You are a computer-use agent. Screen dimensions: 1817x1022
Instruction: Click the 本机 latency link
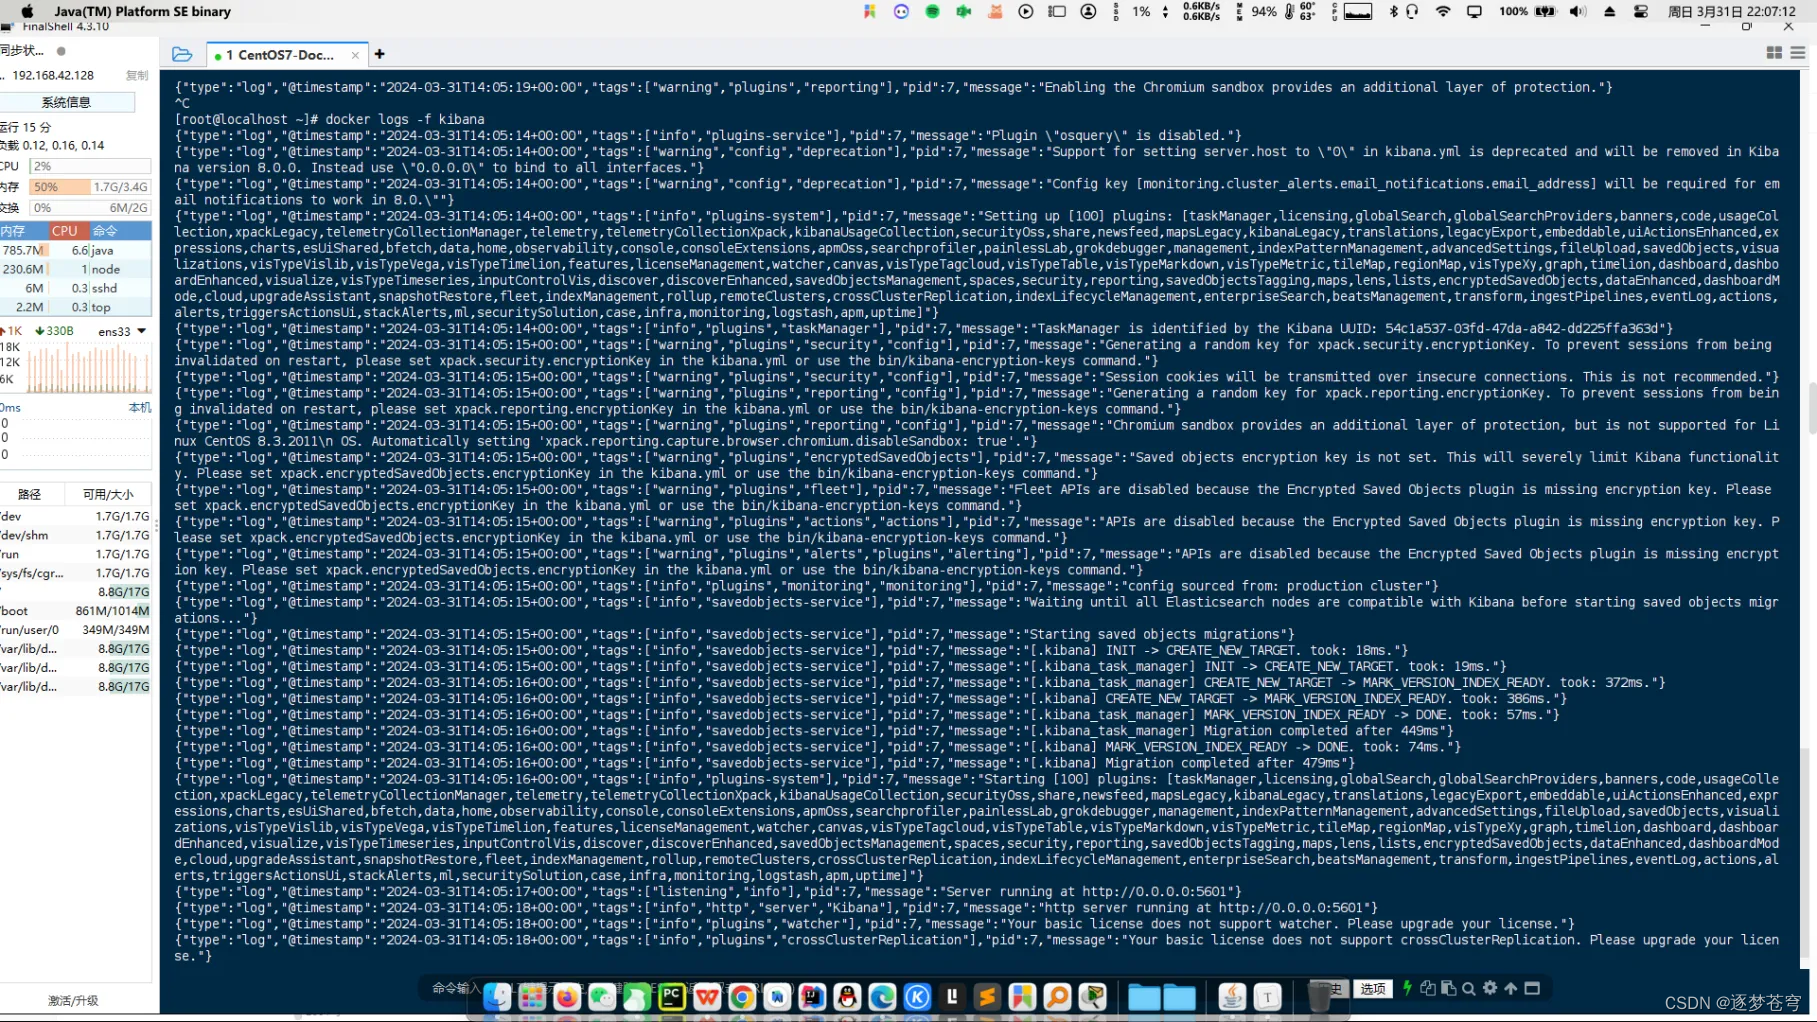pos(140,408)
